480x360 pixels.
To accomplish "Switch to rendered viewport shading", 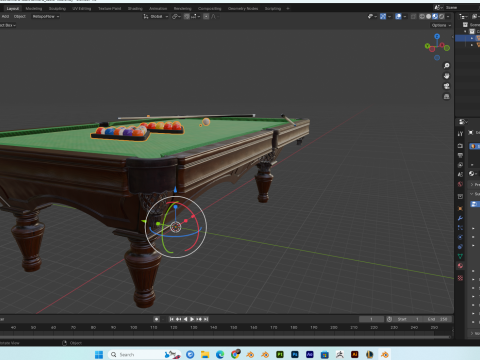I will coord(441,16).
